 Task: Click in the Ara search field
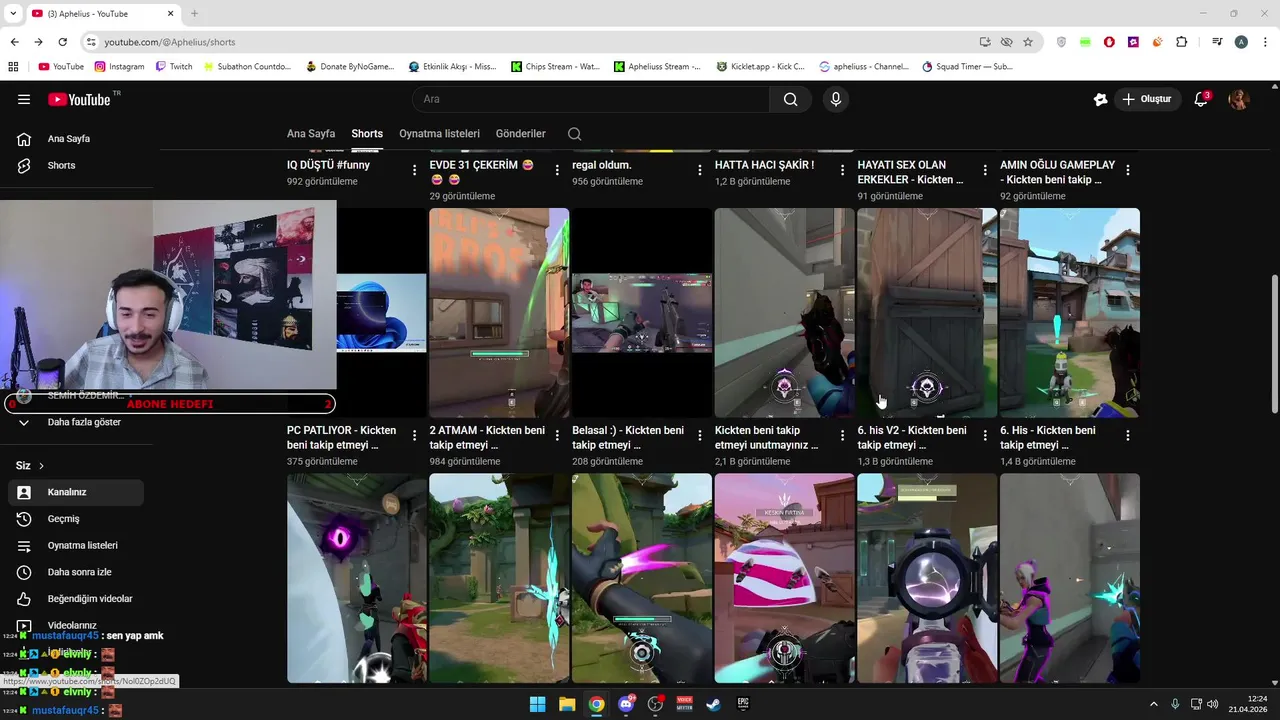(590, 99)
